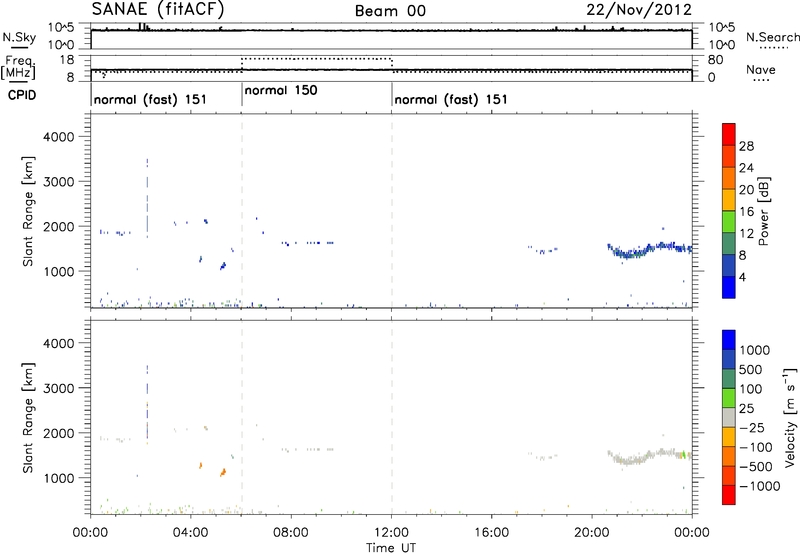The image size is (800, 554).
Task: Click the dense echo band after 20:00 in power panel
Action: (x=649, y=249)
